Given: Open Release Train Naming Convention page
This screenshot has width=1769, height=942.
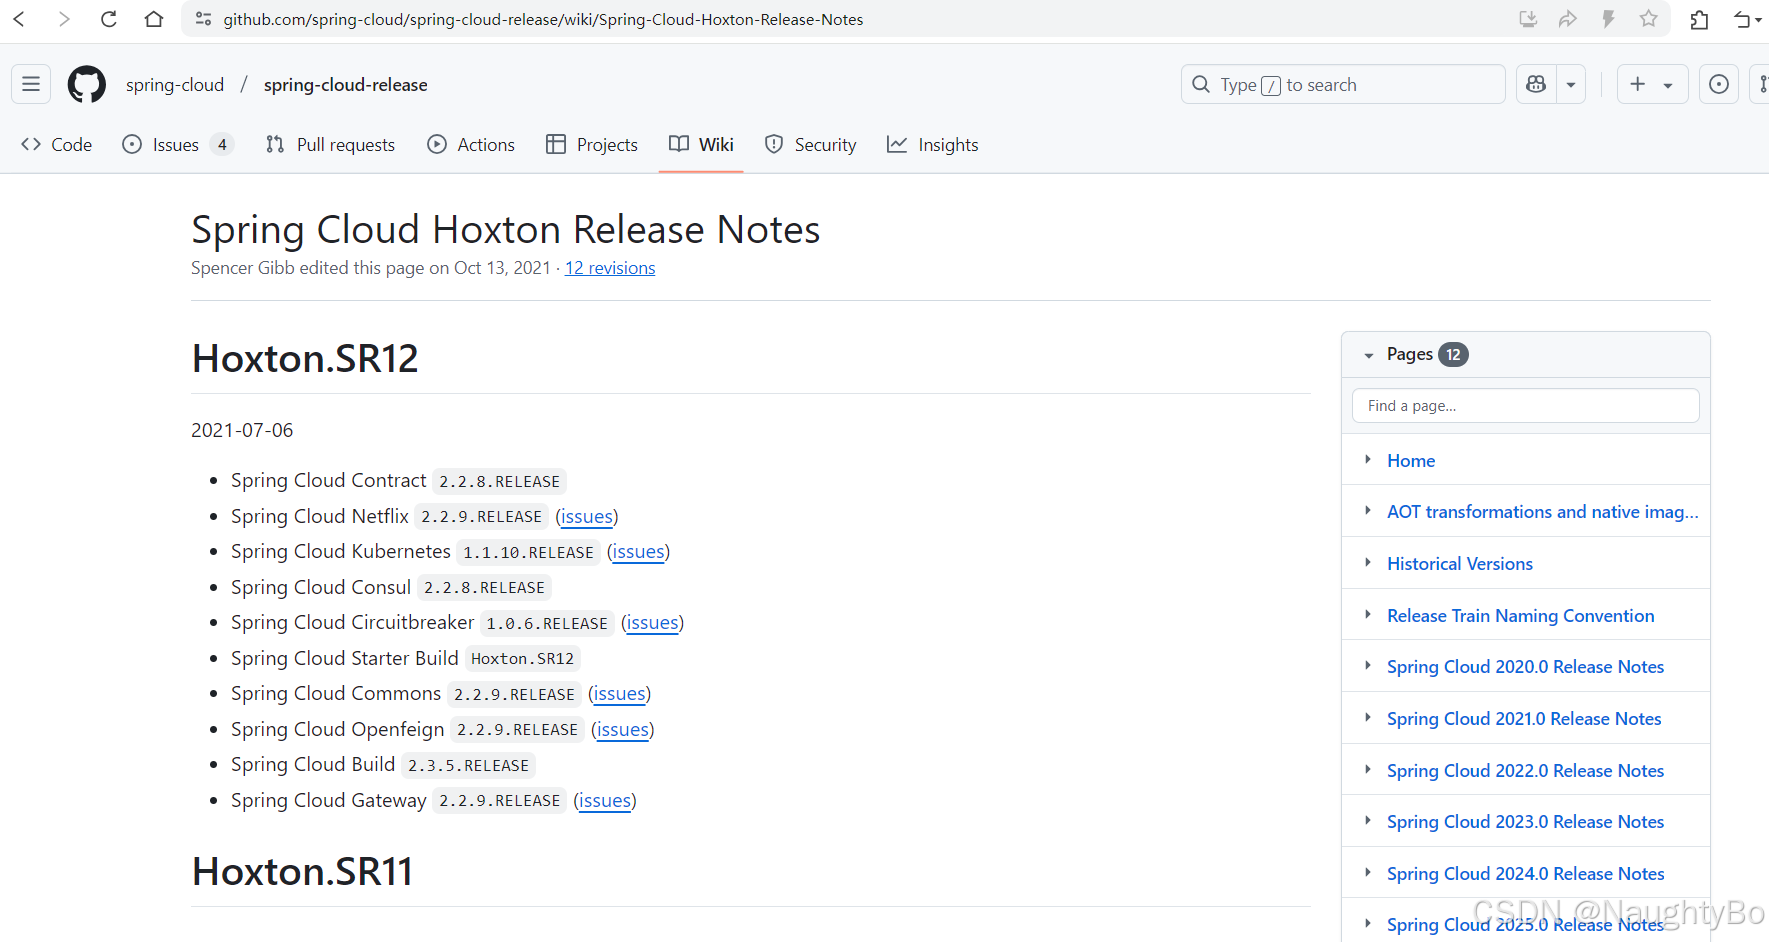Looking at the screenshot, I should point(1520,616).
